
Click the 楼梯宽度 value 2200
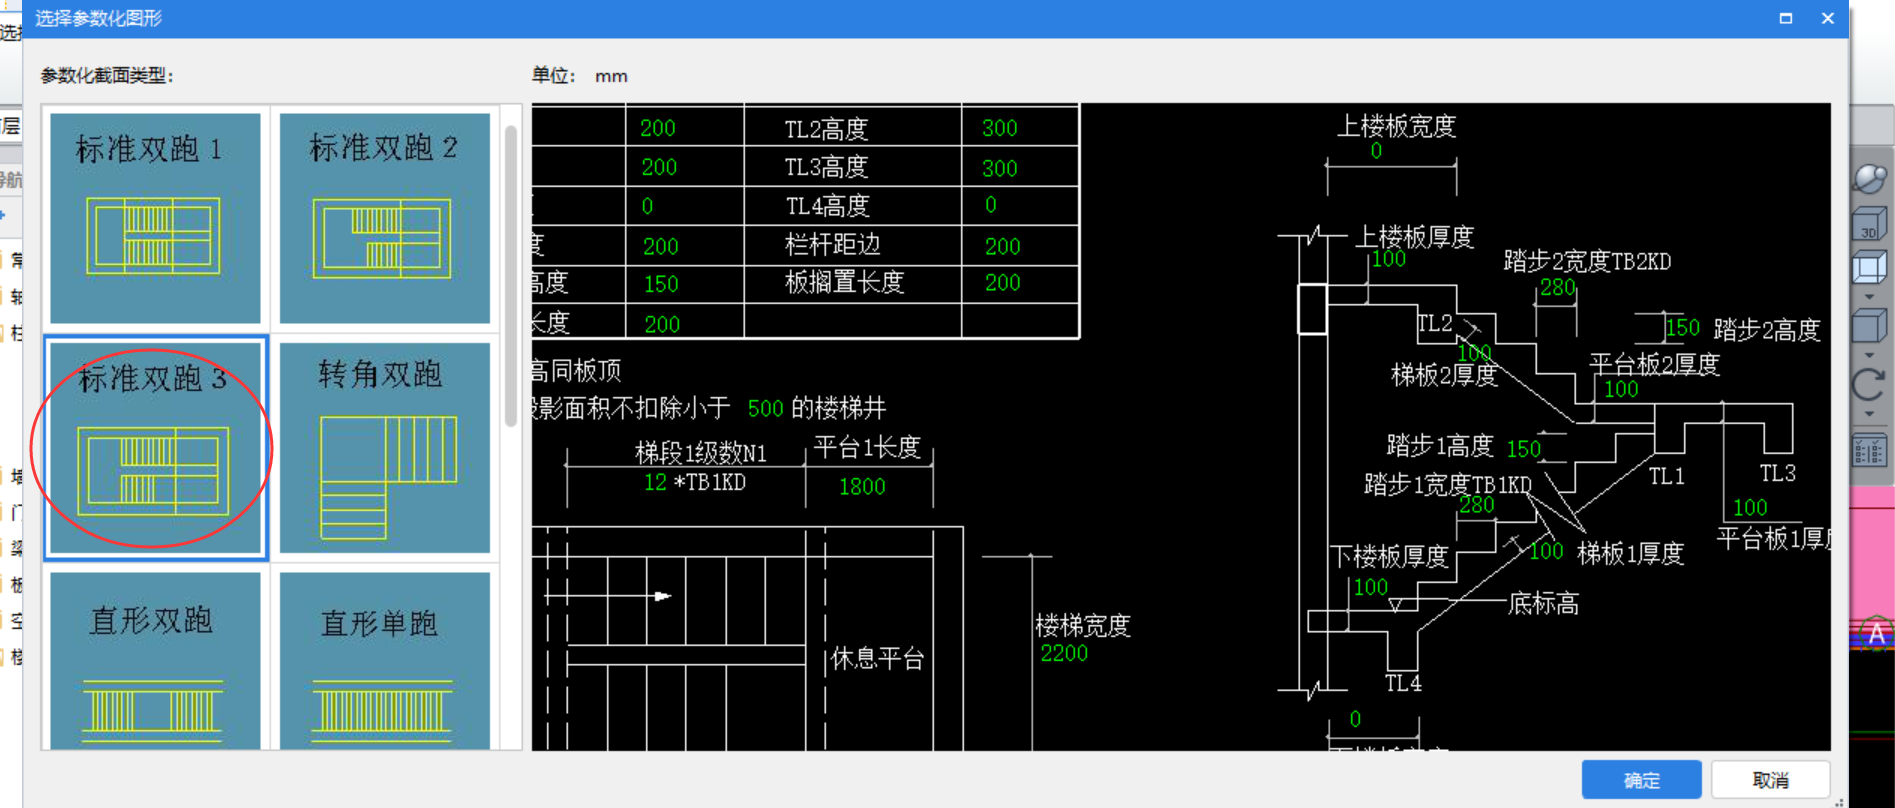point(1063,654)
